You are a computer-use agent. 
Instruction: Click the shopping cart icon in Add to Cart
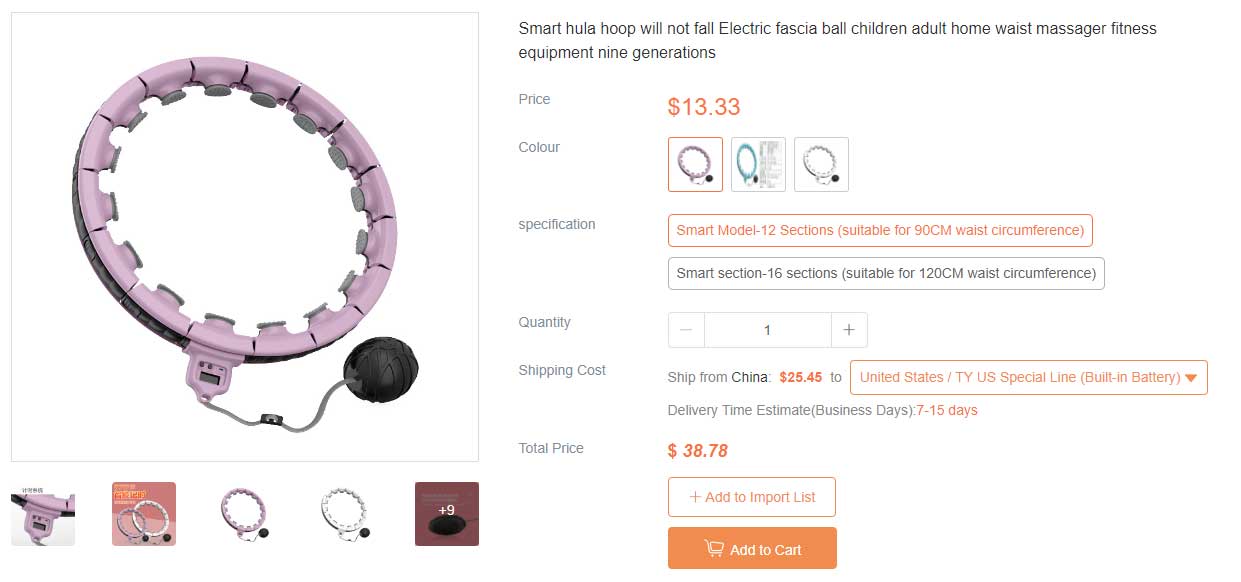point(714,549)
